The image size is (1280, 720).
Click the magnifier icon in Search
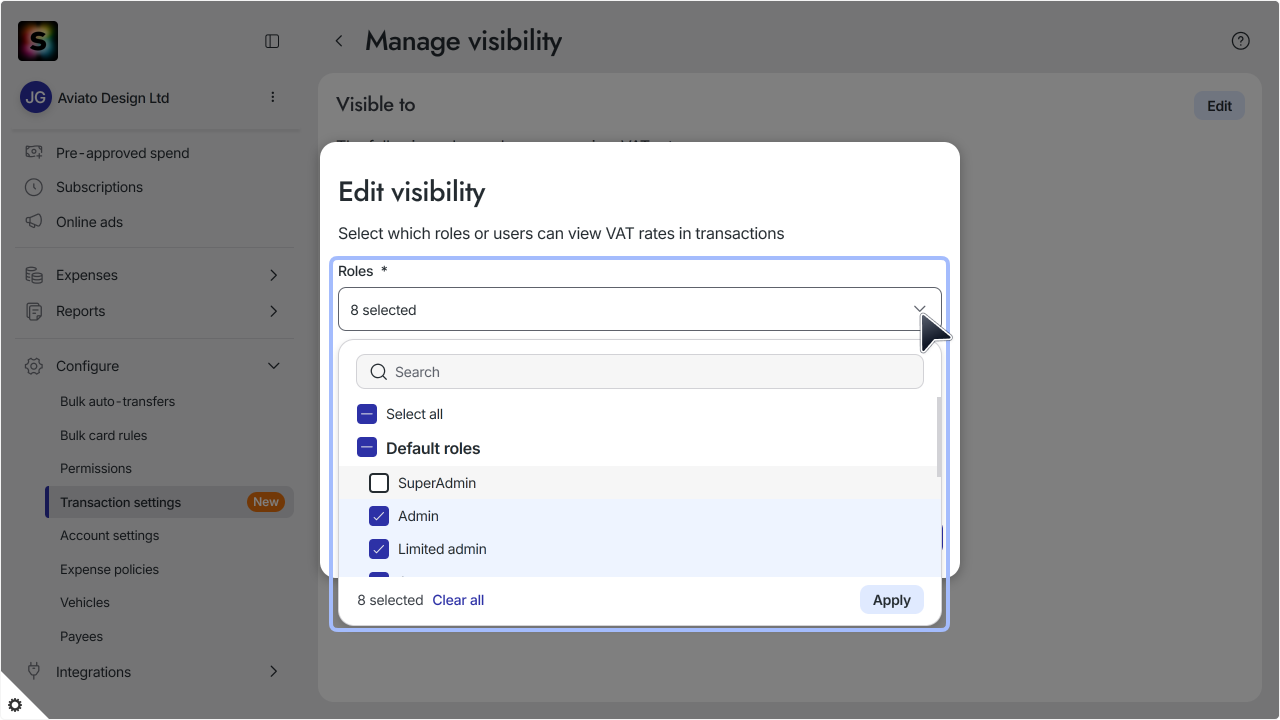click(378, 372)
